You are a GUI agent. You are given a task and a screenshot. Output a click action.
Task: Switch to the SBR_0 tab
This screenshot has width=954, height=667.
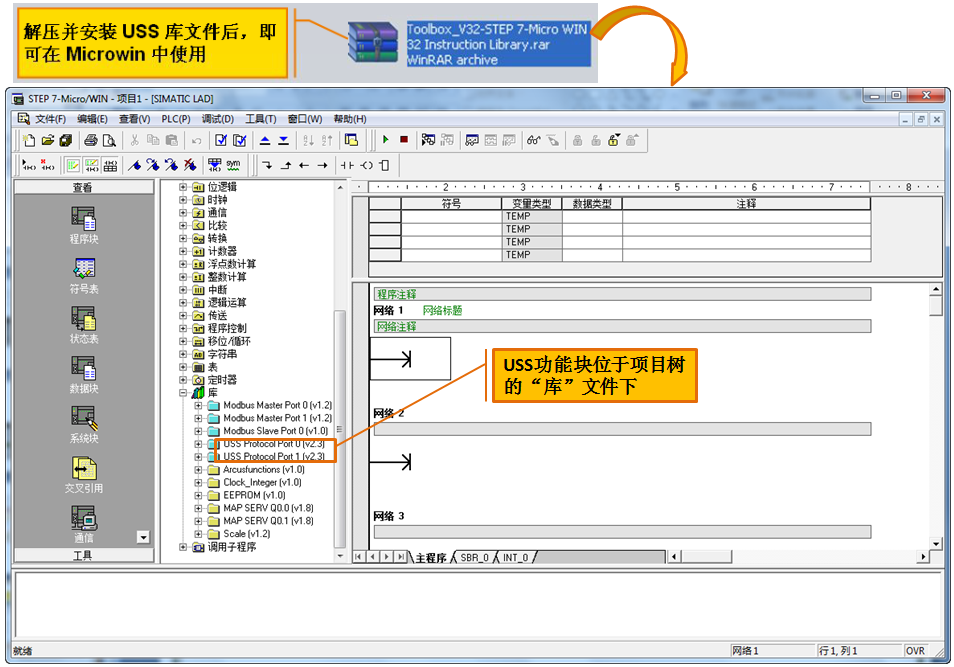(475, 557)
